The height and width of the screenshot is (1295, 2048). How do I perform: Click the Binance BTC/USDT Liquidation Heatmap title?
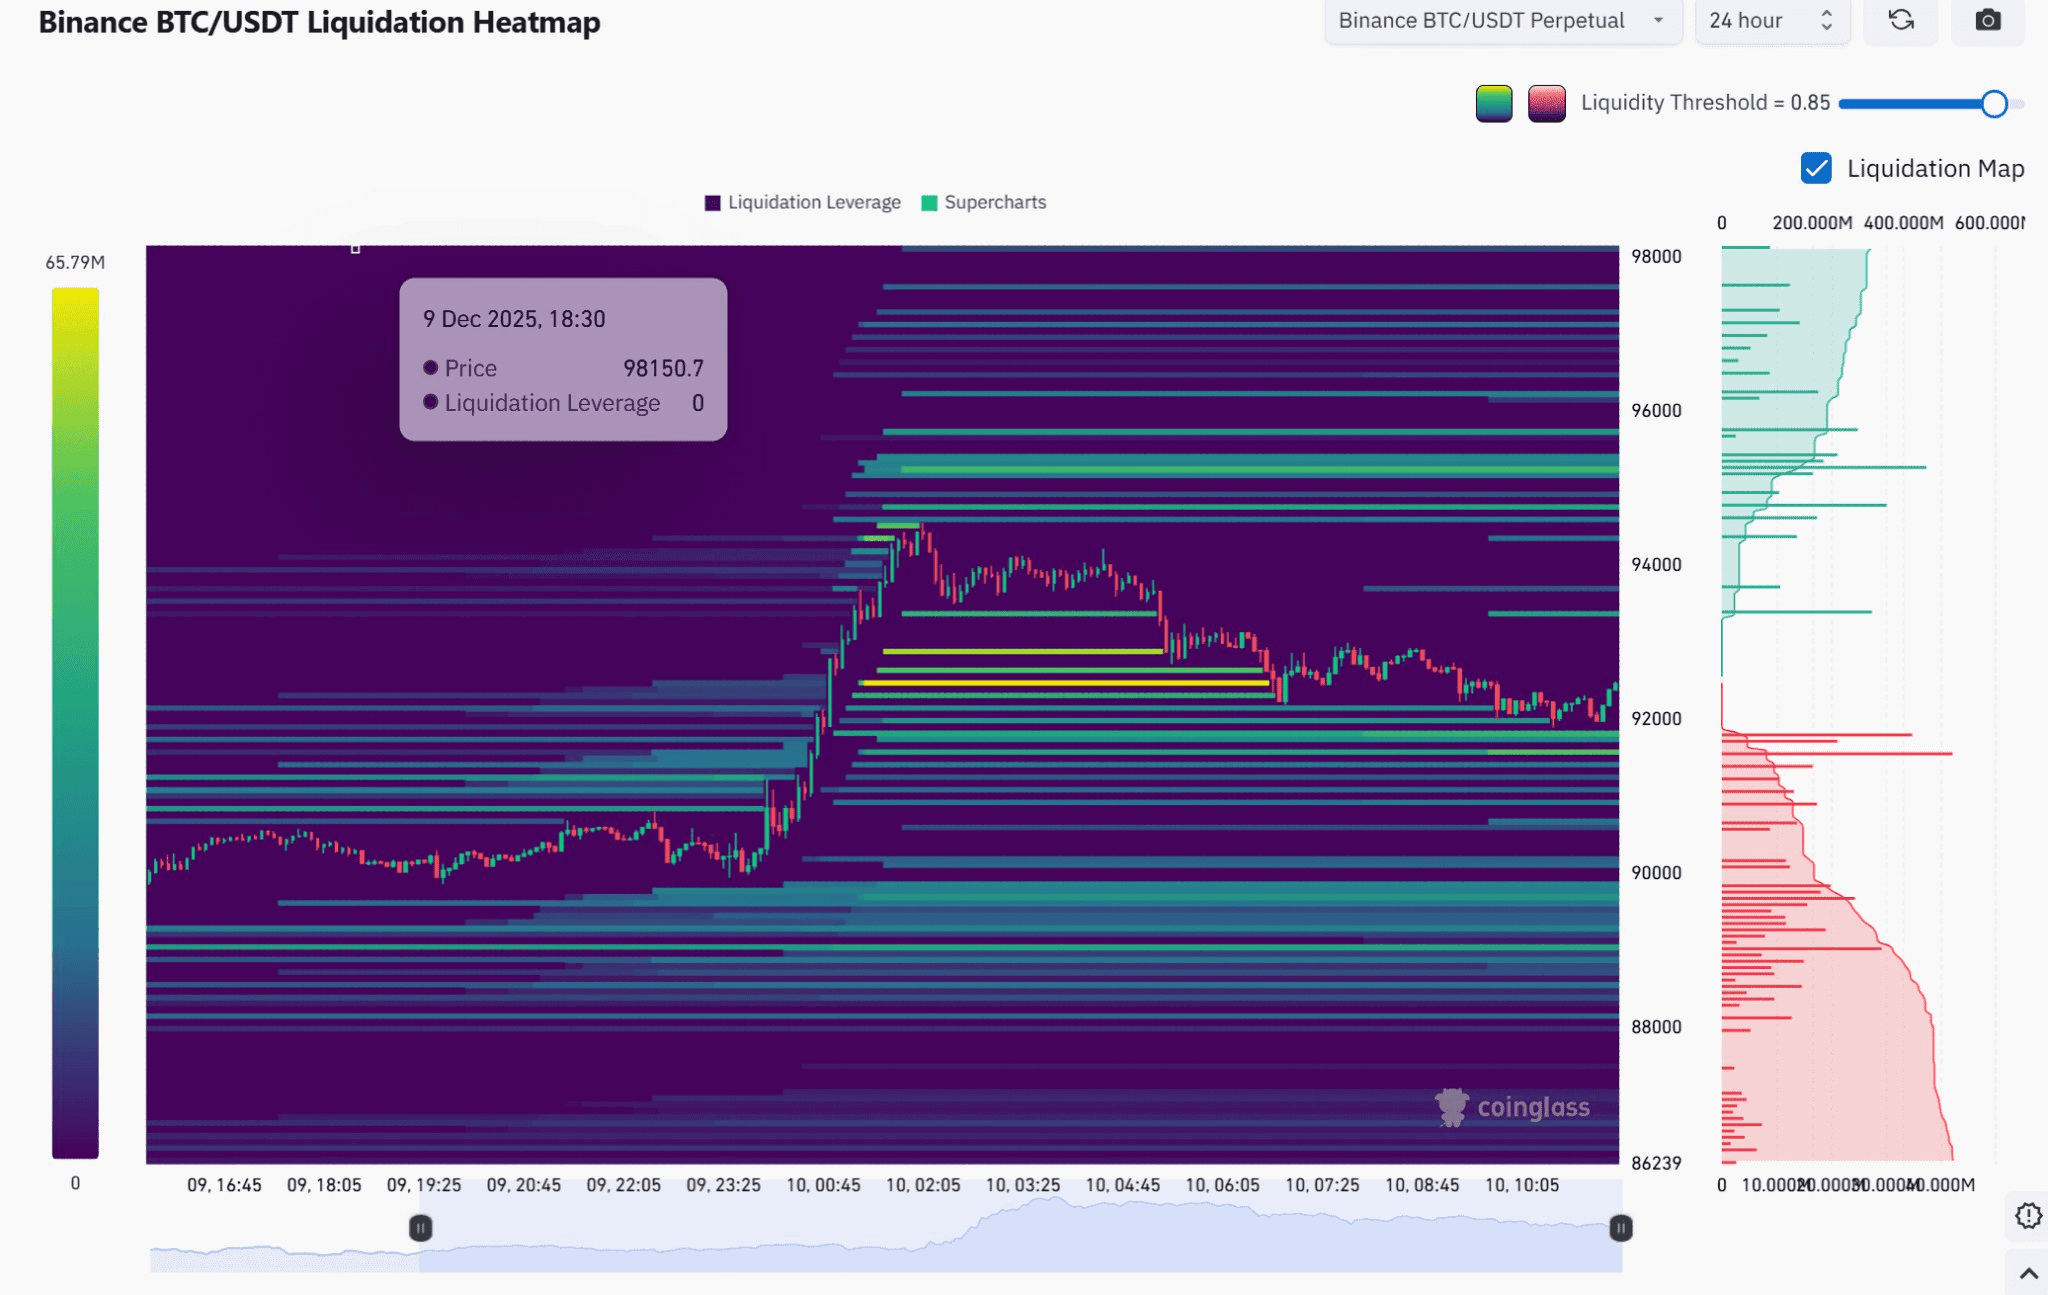coord(319,22)
